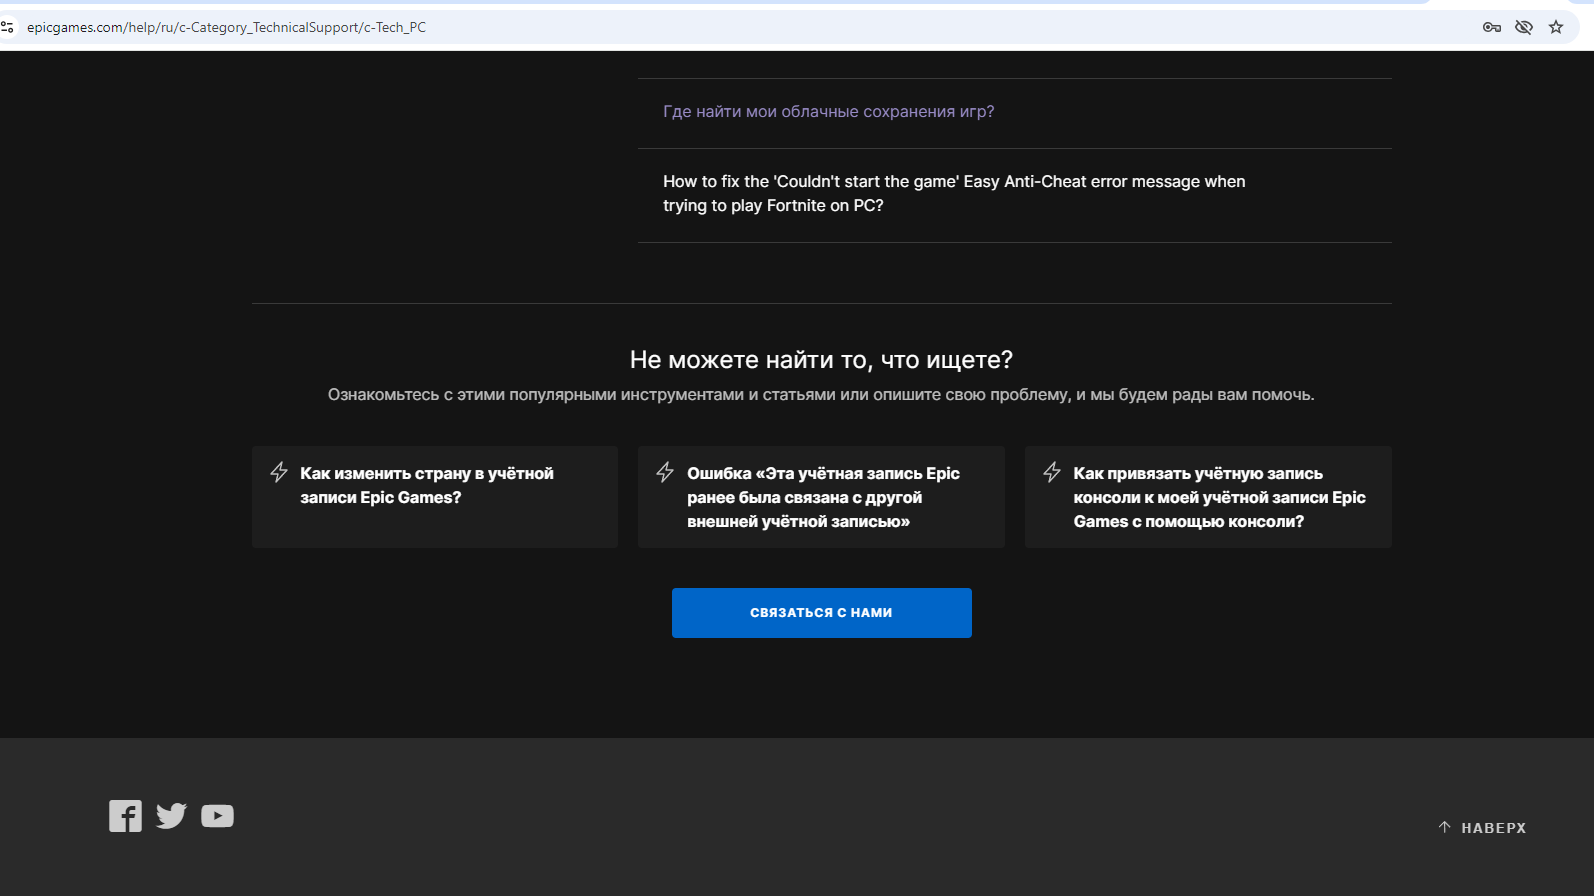The image size is (1594, 896).
Task: Click the epicgames.com URL address field
Action: tap(740, 27)
